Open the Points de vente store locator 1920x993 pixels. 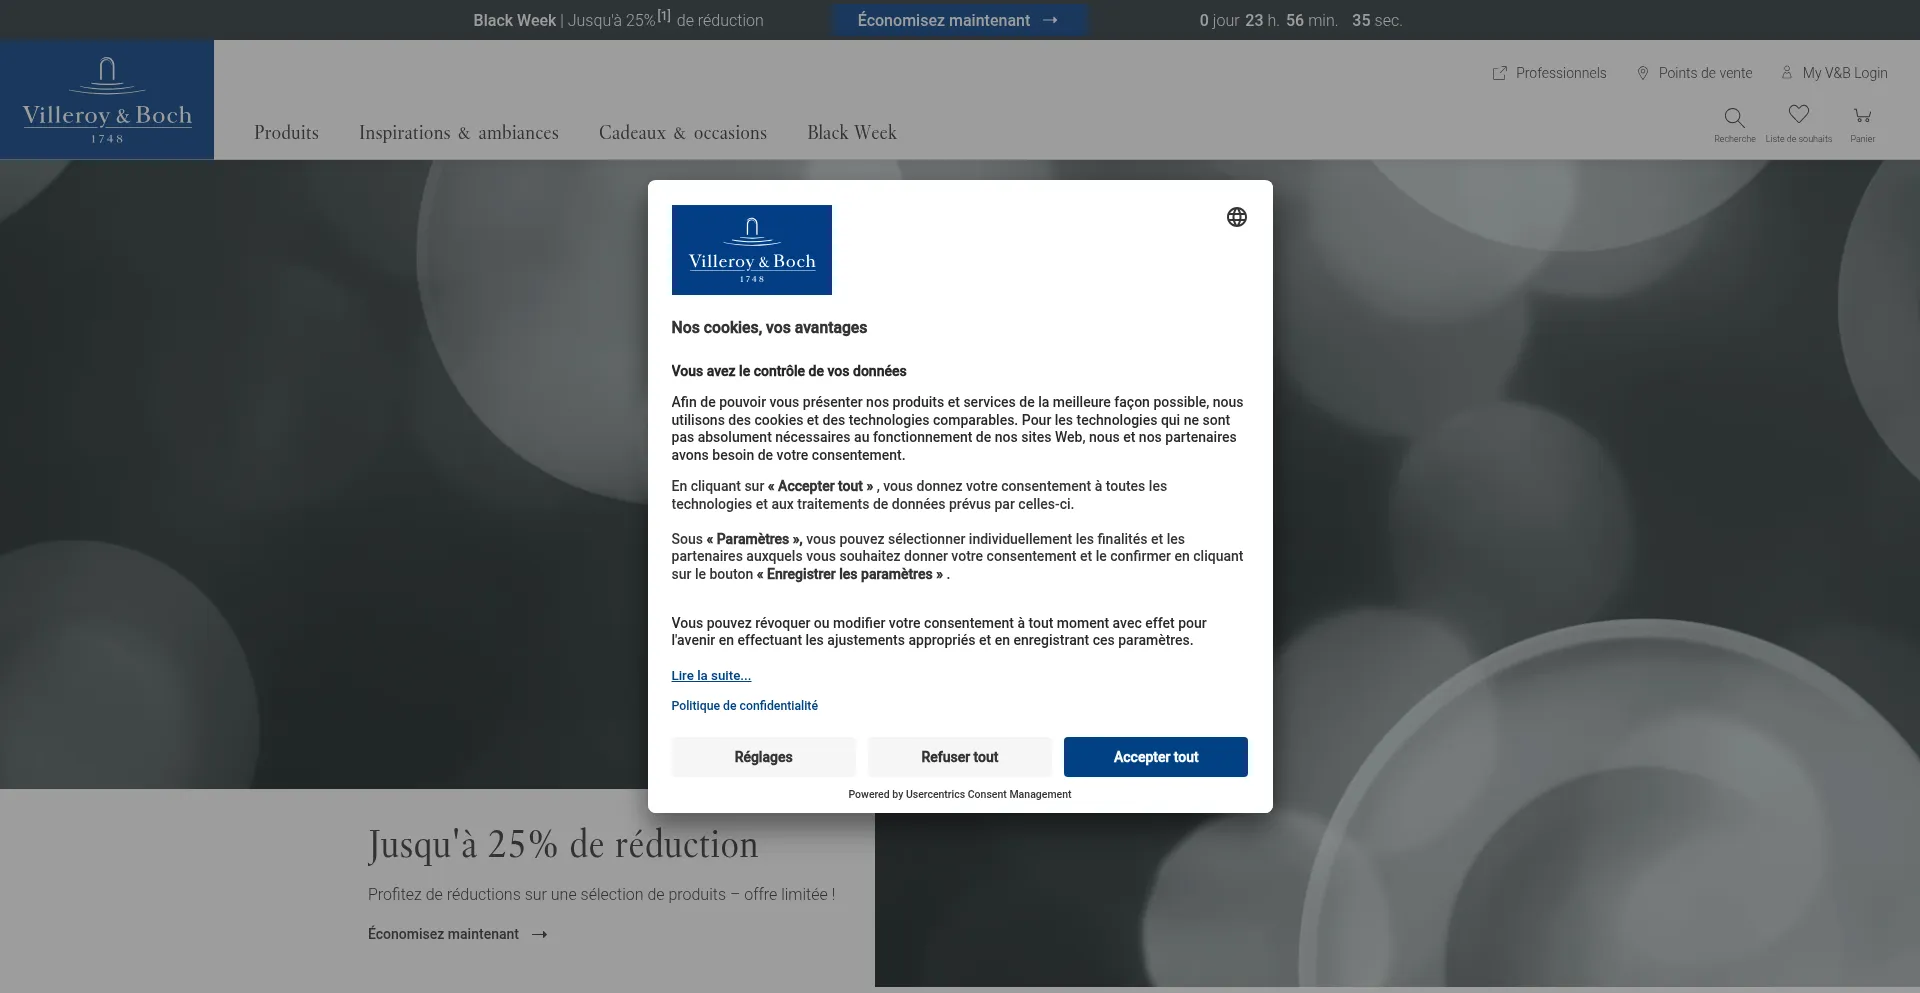click(1695, 73)
